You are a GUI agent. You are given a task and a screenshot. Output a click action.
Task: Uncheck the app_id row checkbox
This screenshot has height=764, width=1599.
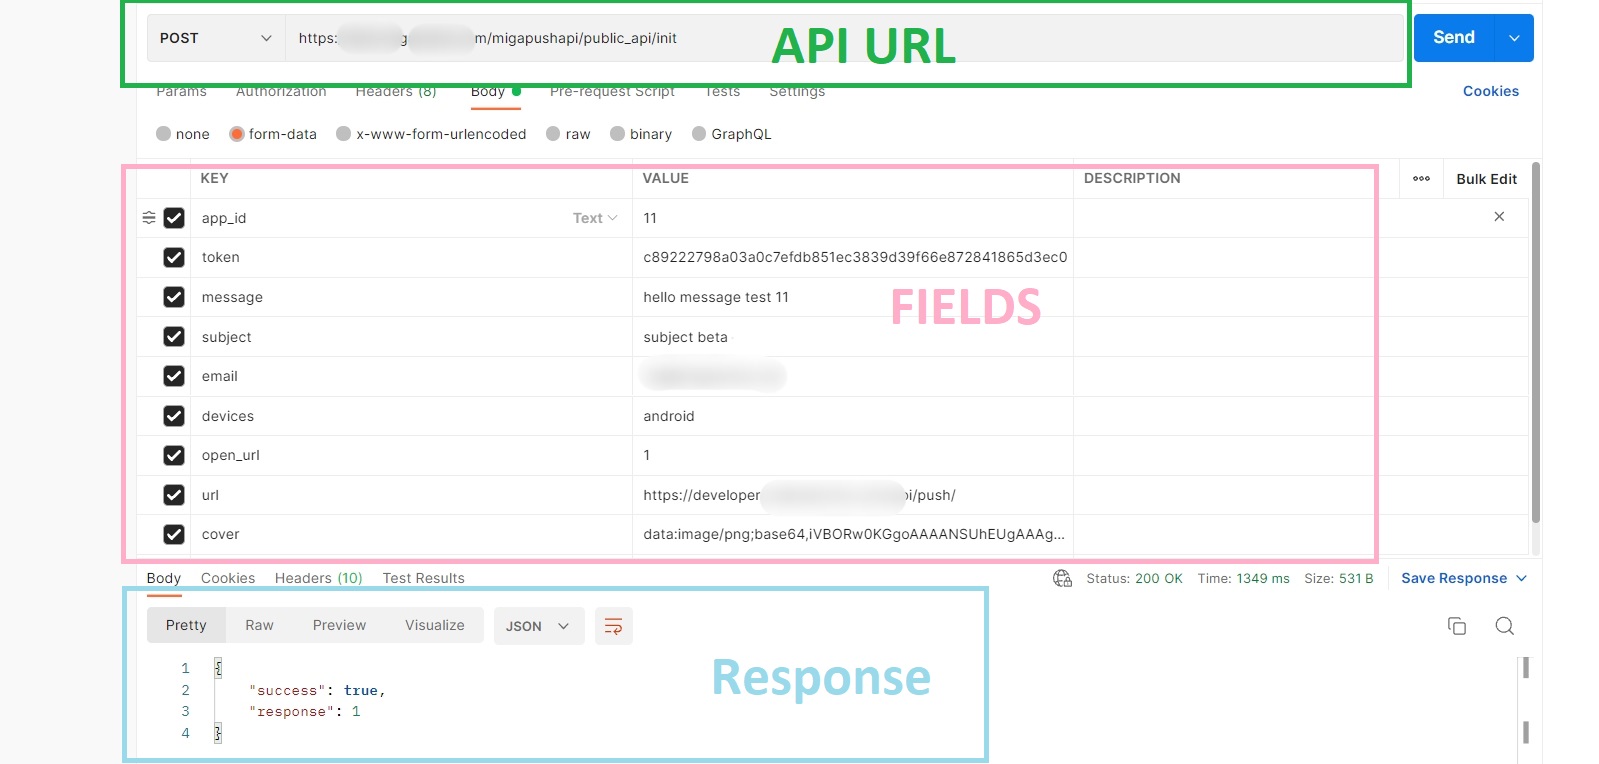coord(174,218)
